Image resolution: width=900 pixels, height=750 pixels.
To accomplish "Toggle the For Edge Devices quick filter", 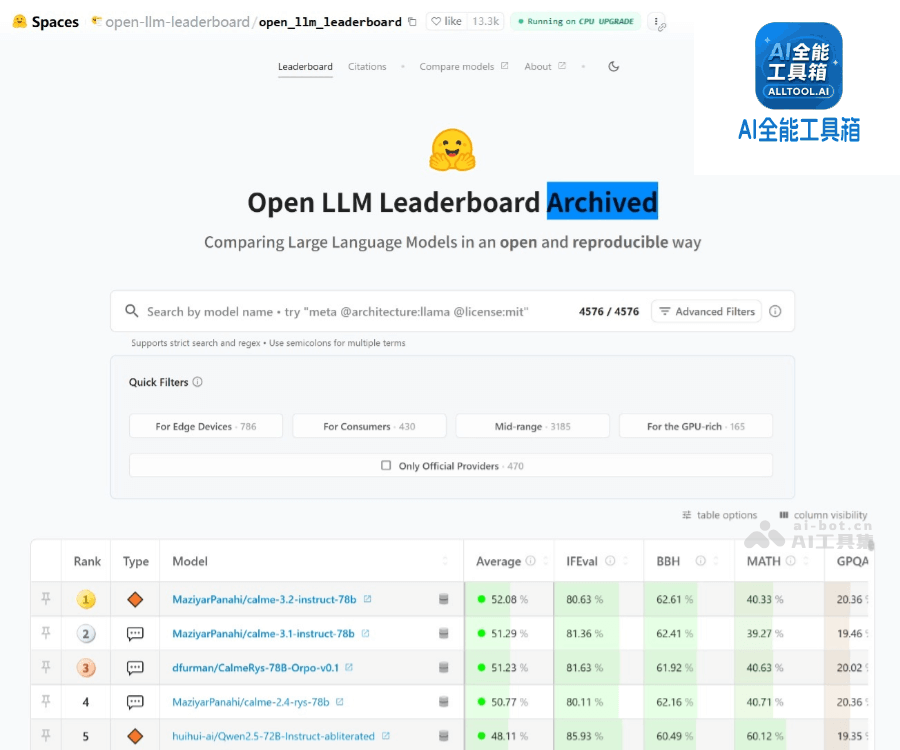I will tap(206, 426).
